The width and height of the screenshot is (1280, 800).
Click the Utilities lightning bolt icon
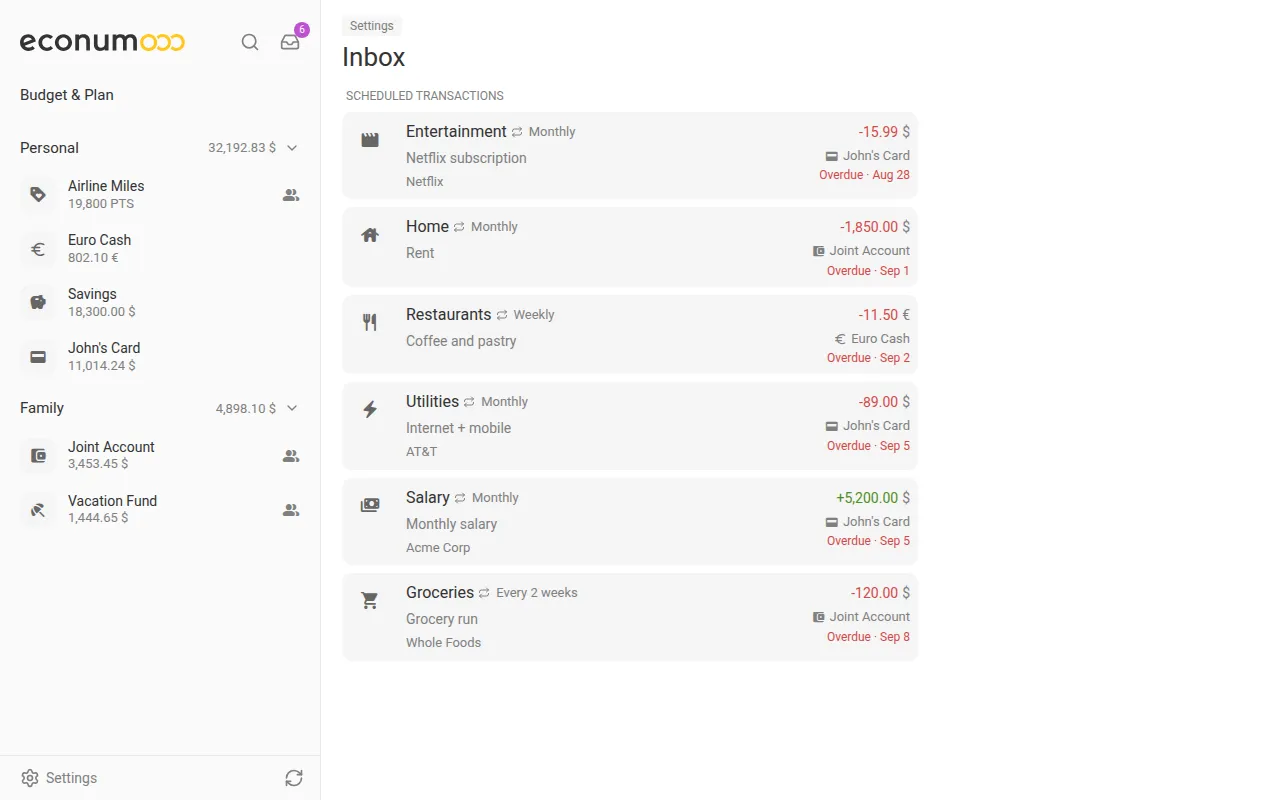[x=370, y=409]
